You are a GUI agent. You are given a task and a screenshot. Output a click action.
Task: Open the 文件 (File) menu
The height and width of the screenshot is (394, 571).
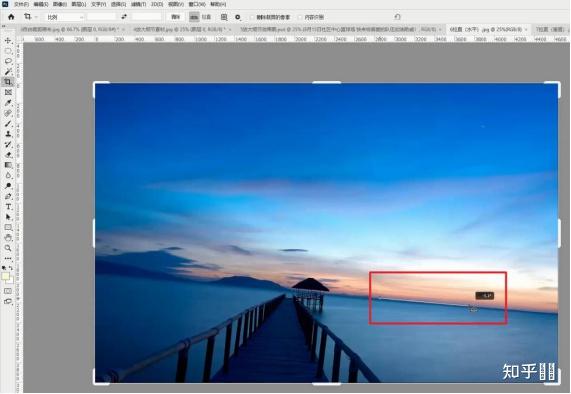click(x=21, y=4)
